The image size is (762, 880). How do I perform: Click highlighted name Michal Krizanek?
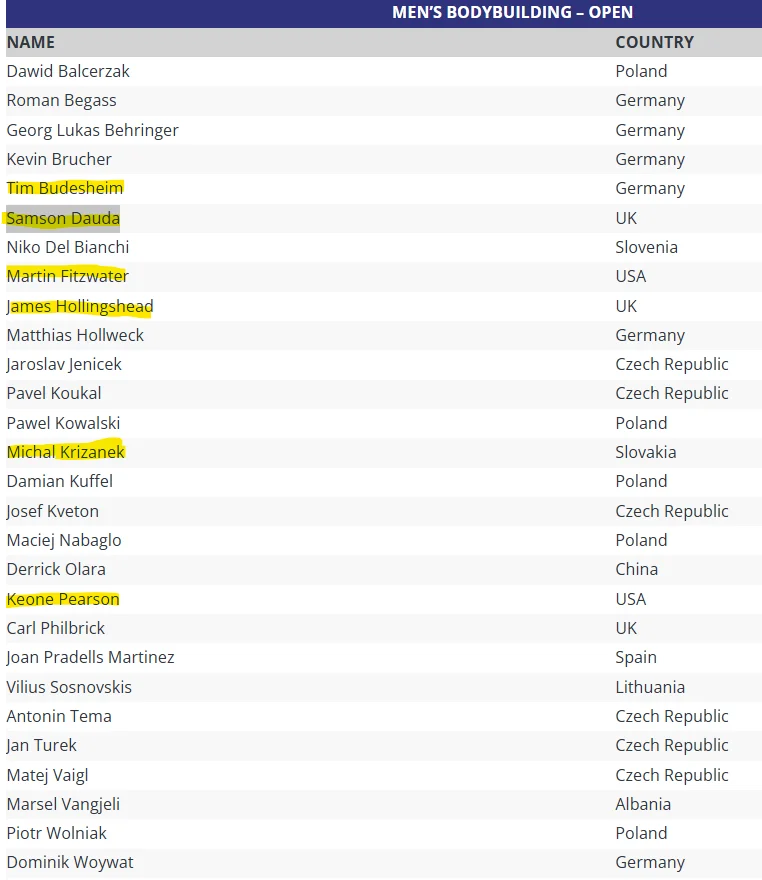66,452
